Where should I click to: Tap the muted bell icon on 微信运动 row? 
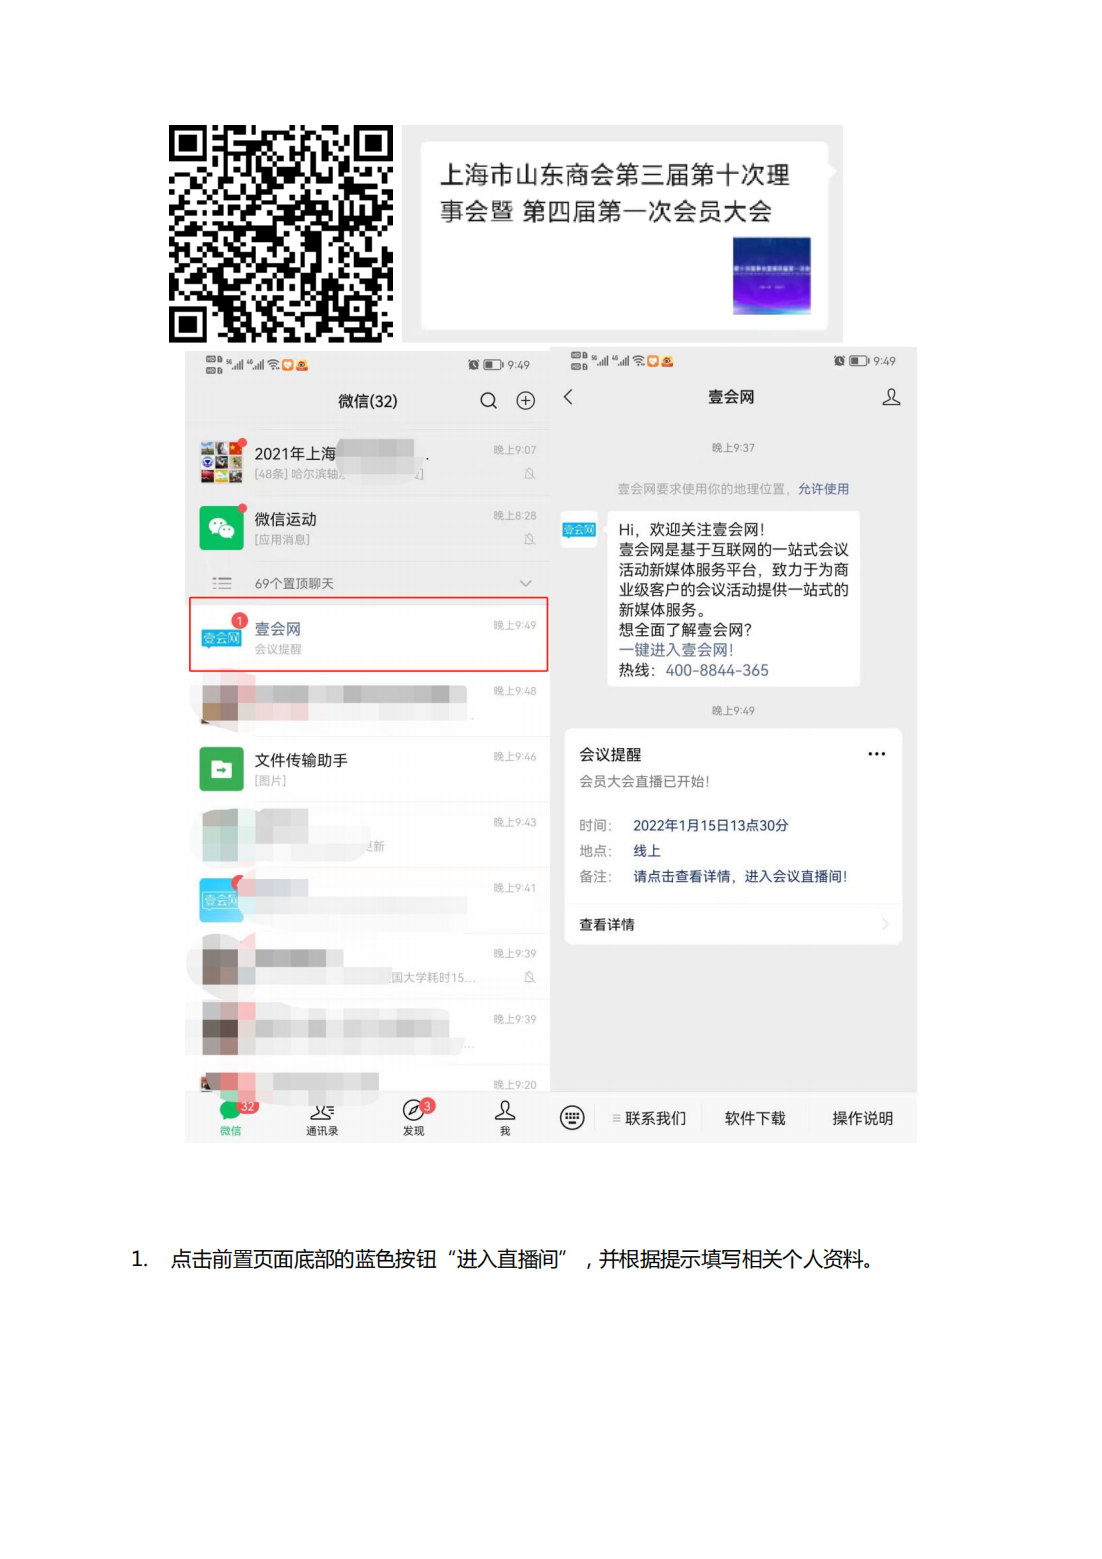coord(529,539)
